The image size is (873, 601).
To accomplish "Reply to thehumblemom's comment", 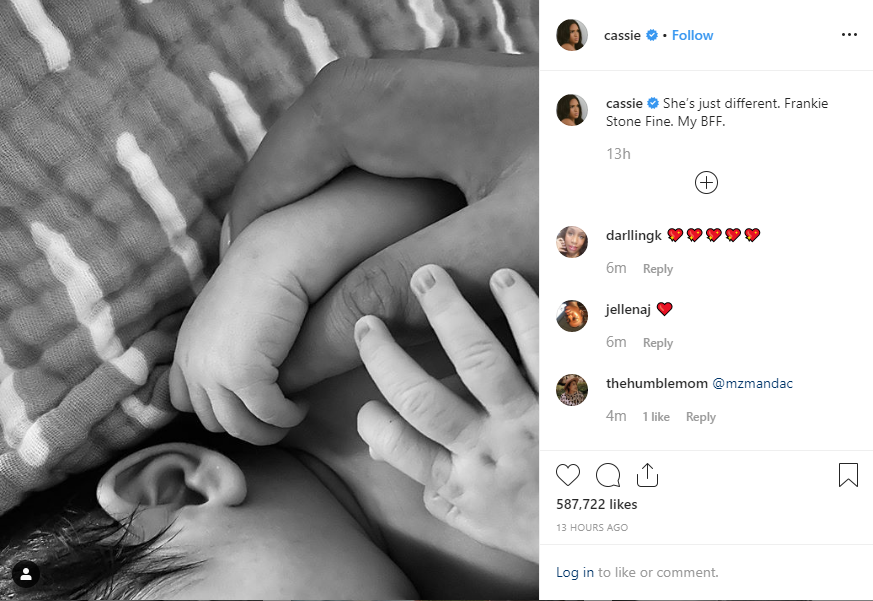I will click(700, 417).
